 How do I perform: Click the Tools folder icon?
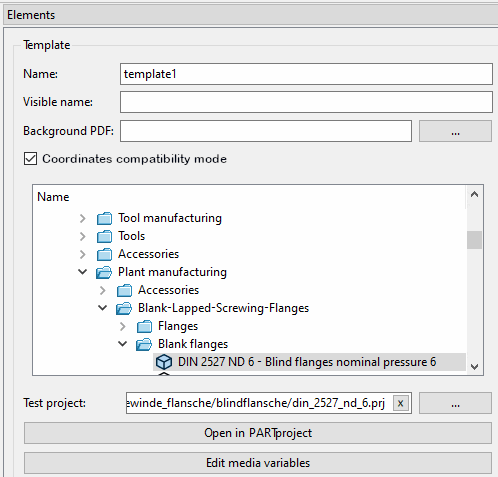pos(104,236)
